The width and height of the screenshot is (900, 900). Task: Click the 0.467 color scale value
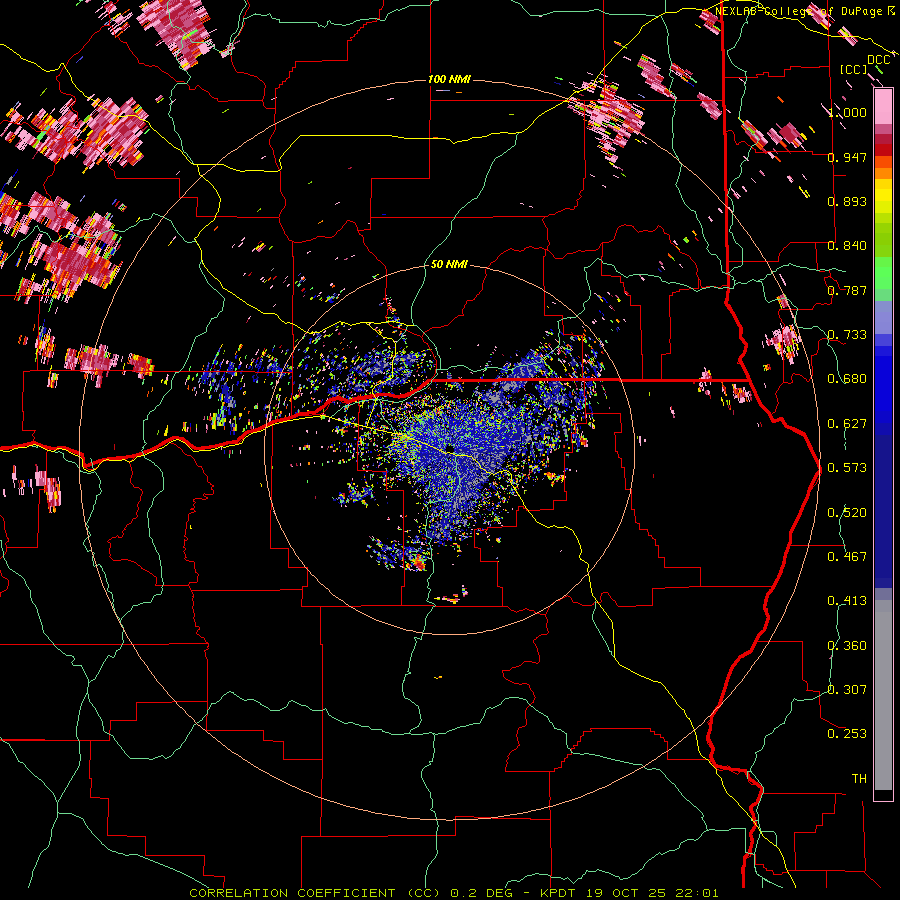click(x=847, y=557)
